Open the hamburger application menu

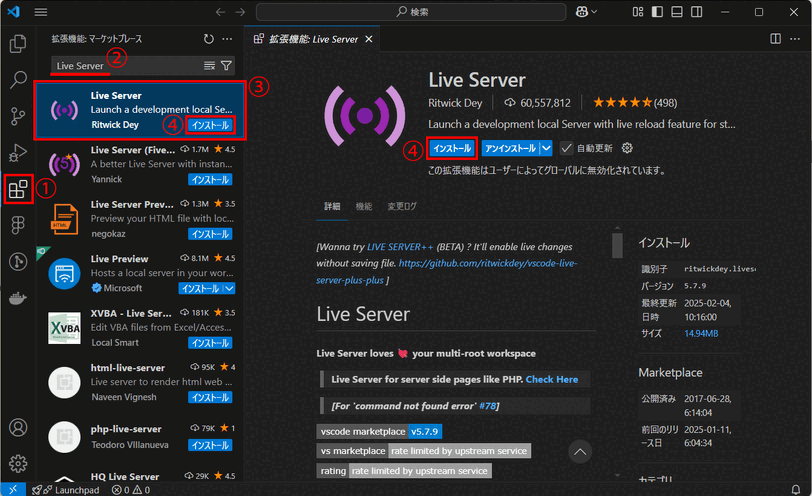tap(41, 12)
